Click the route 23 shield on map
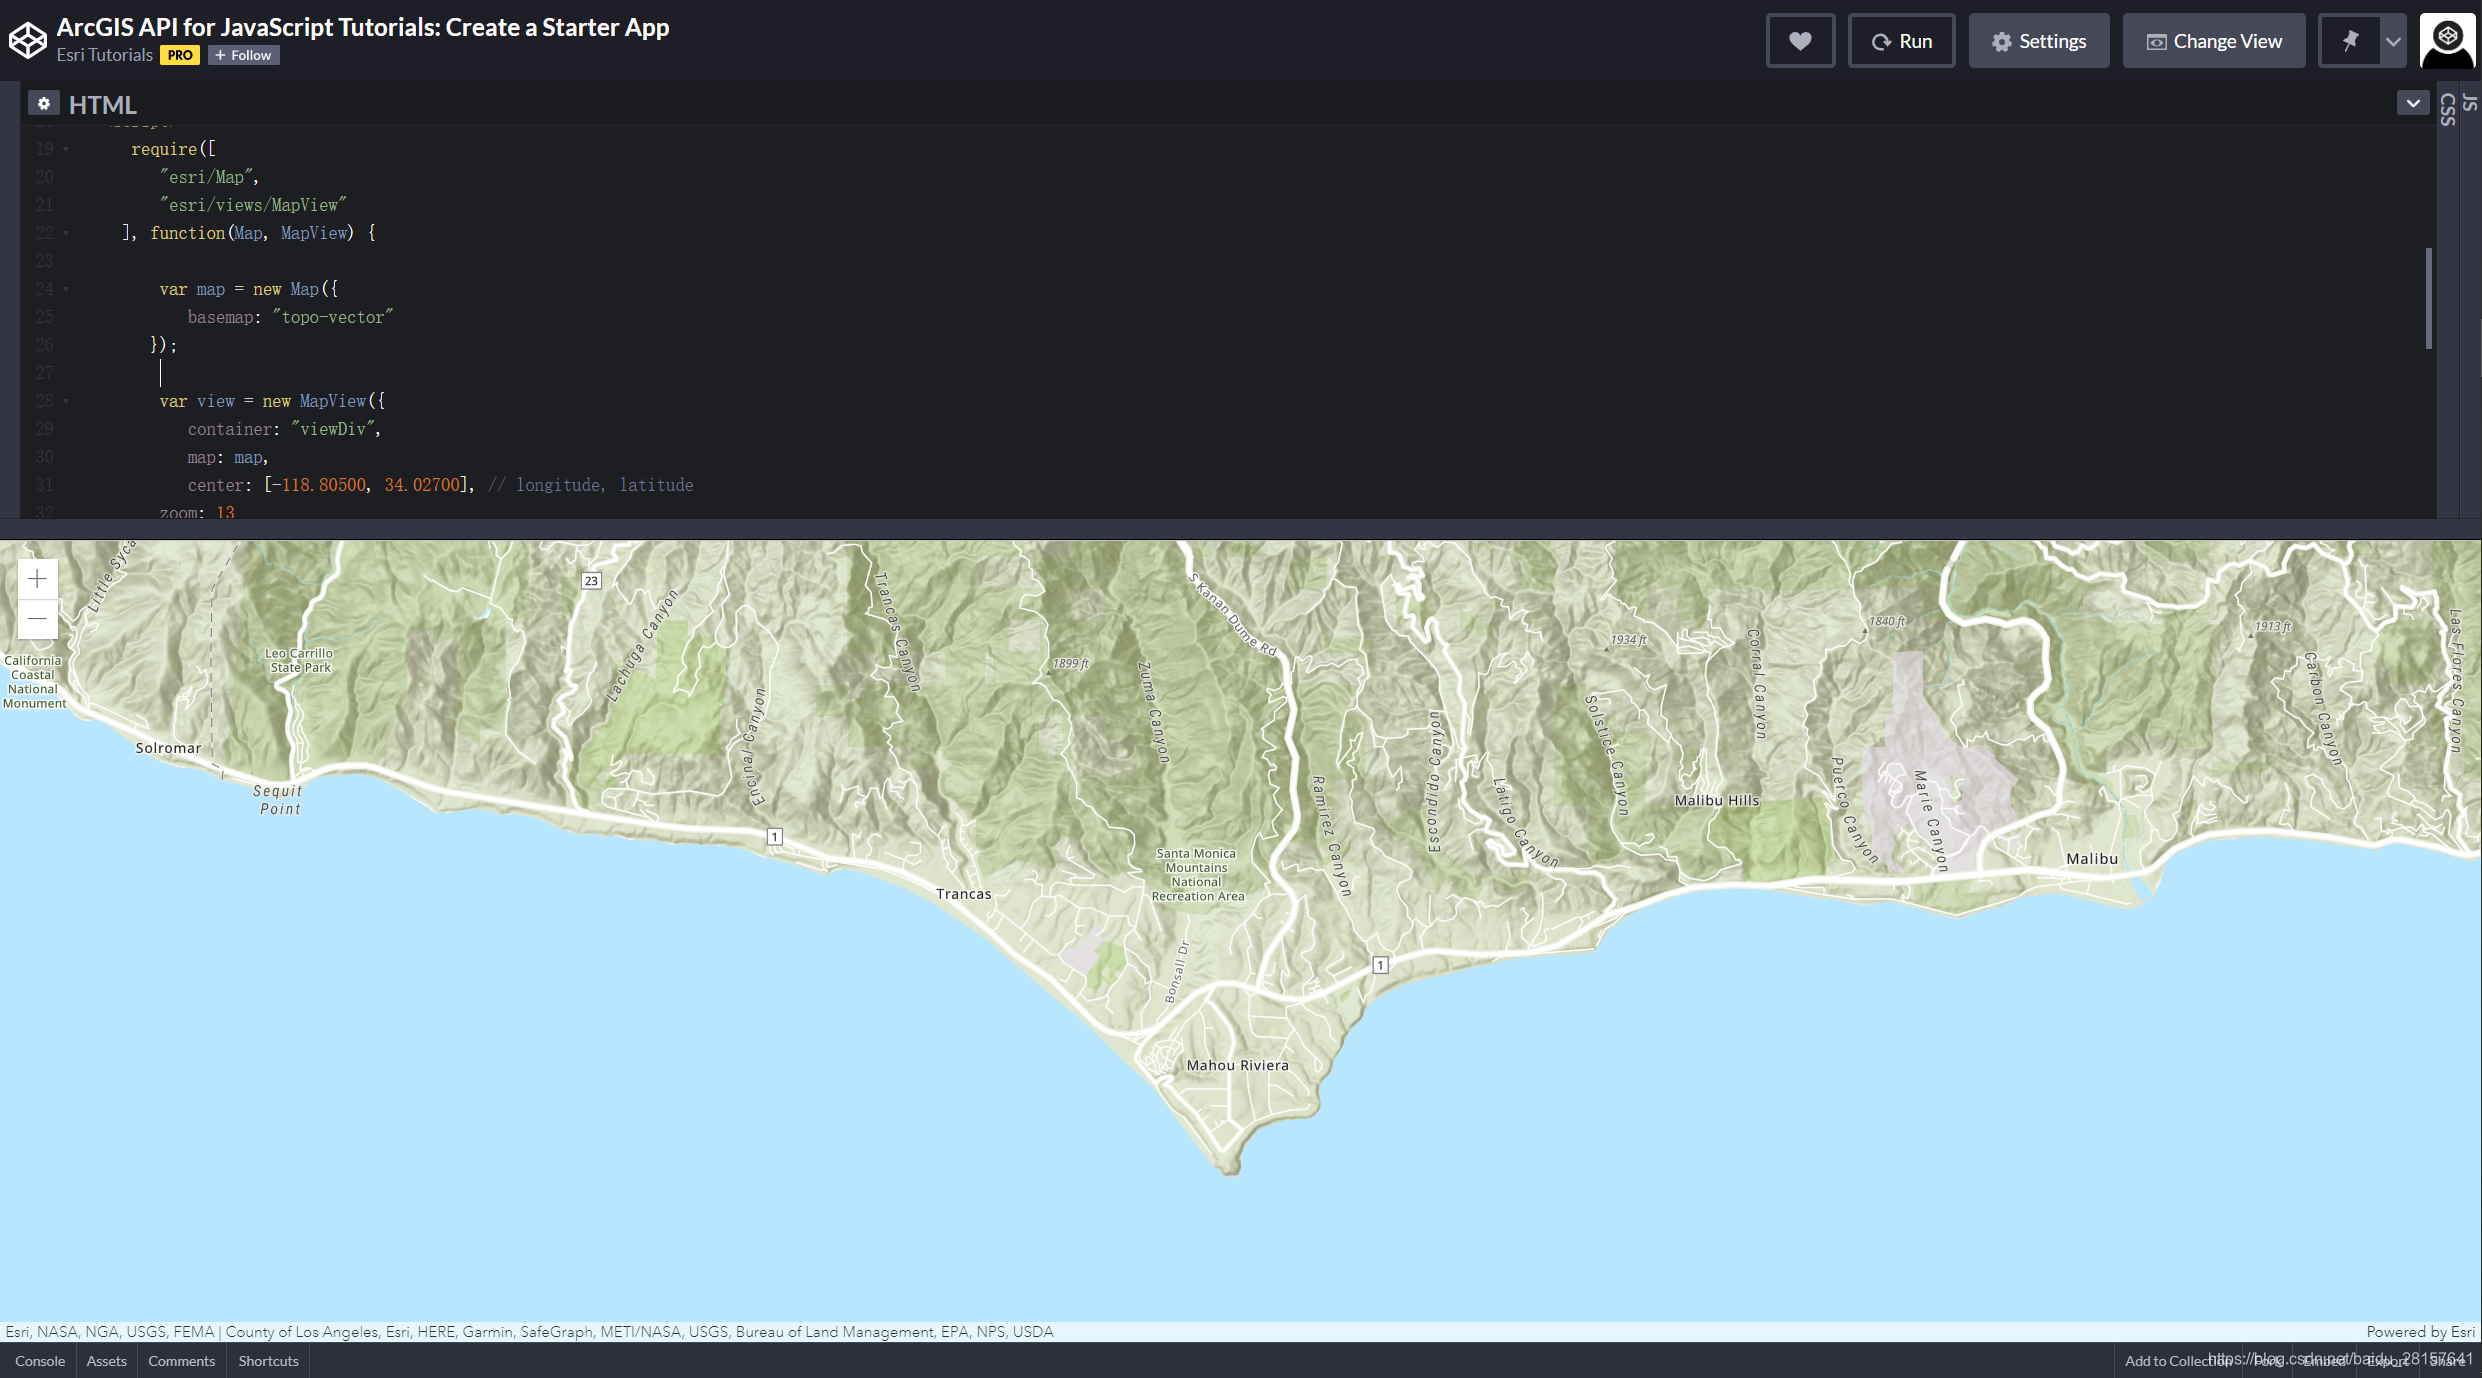 click(x=591, y=581)
